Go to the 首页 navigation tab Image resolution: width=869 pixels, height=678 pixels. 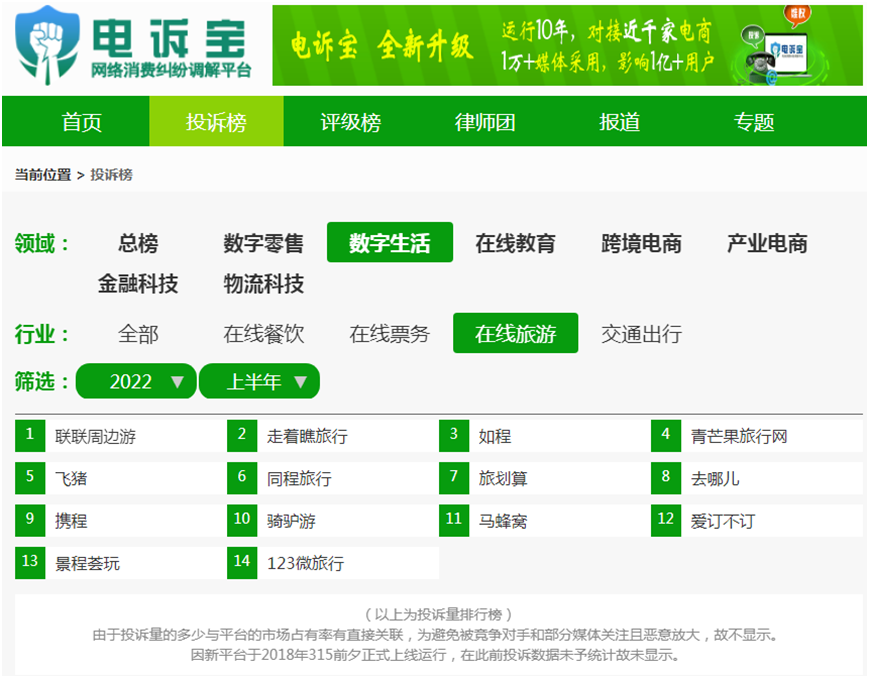(x=81, y=121)
